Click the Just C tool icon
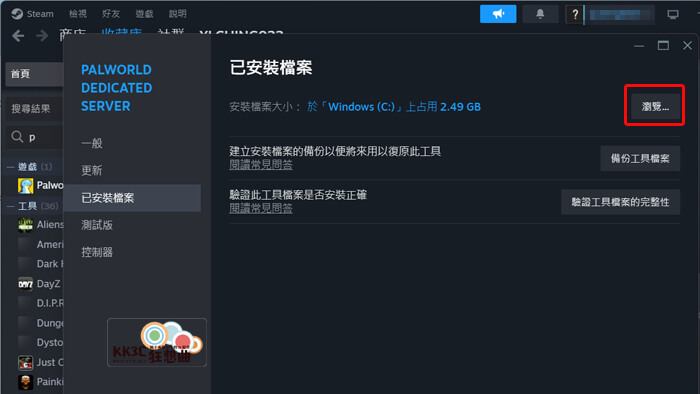This screenshot has width=700, height=394. point(25,363)
